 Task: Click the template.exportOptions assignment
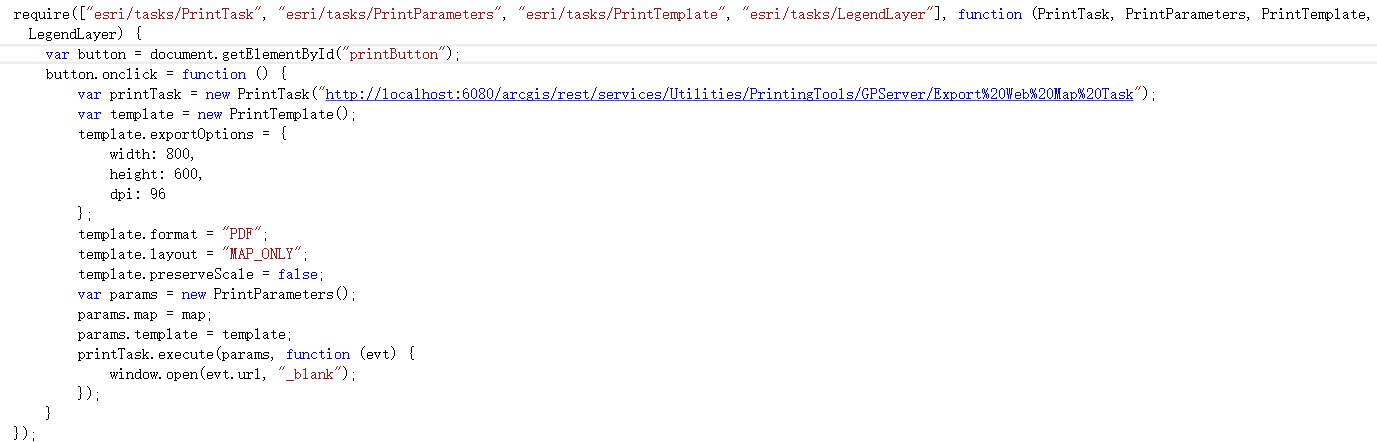[x=182, y=134]
